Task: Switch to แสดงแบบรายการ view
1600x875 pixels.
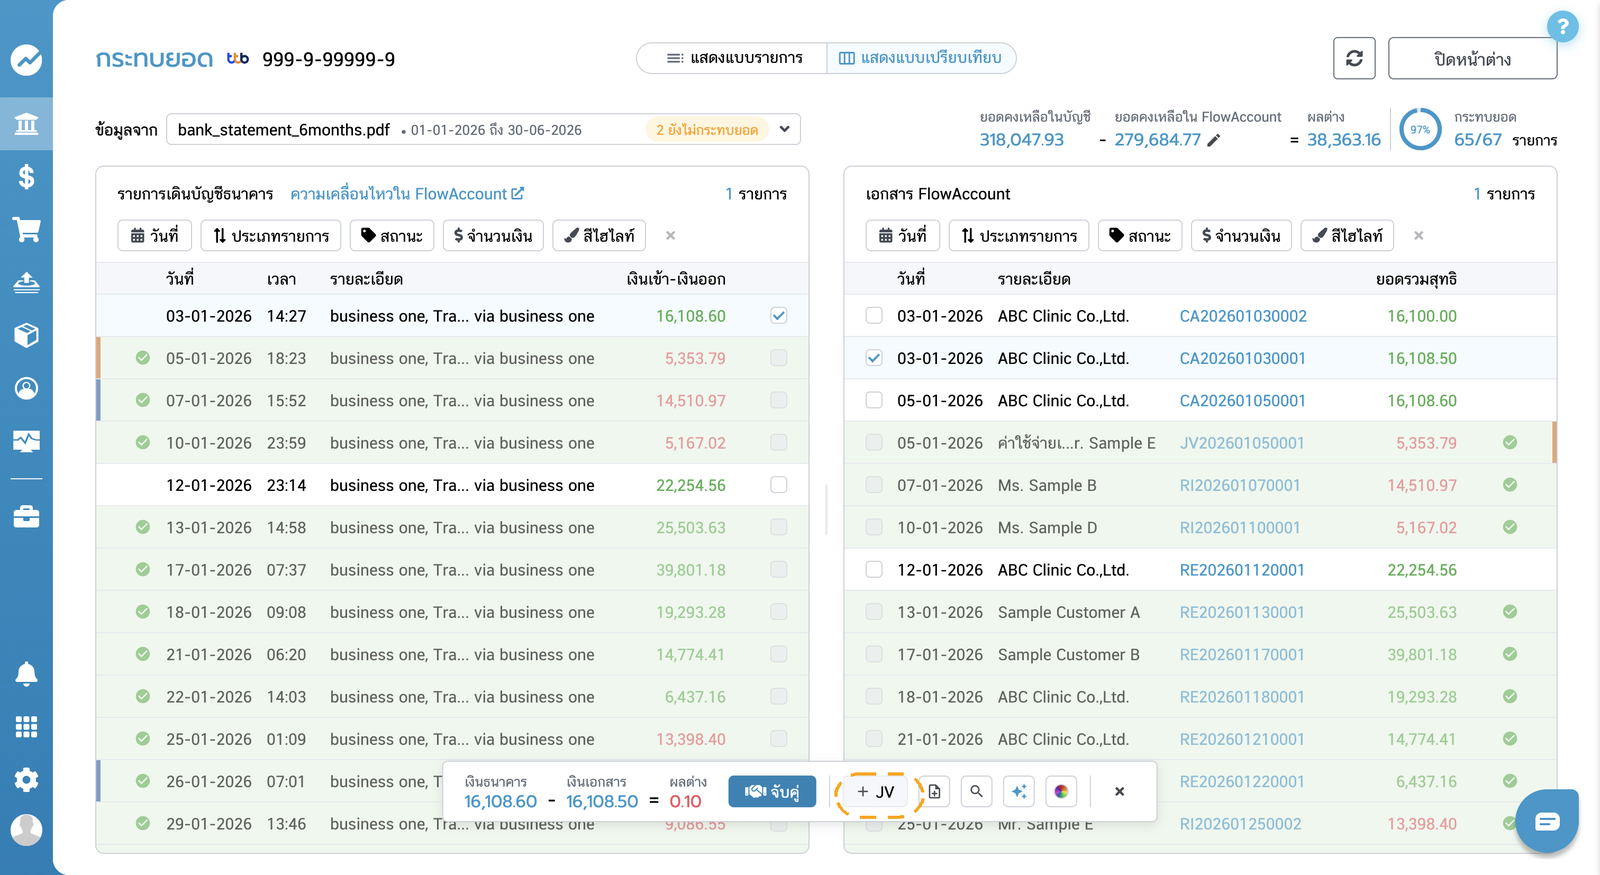Action: [734, 58]
